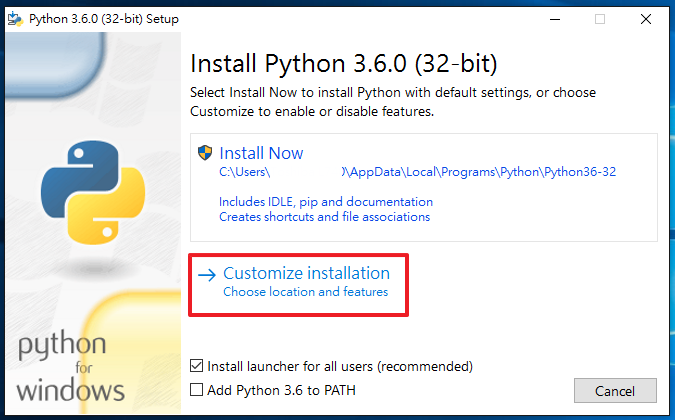Click the AppData install path under Install Now
This screenshot has height=420, width=675.
417,172
